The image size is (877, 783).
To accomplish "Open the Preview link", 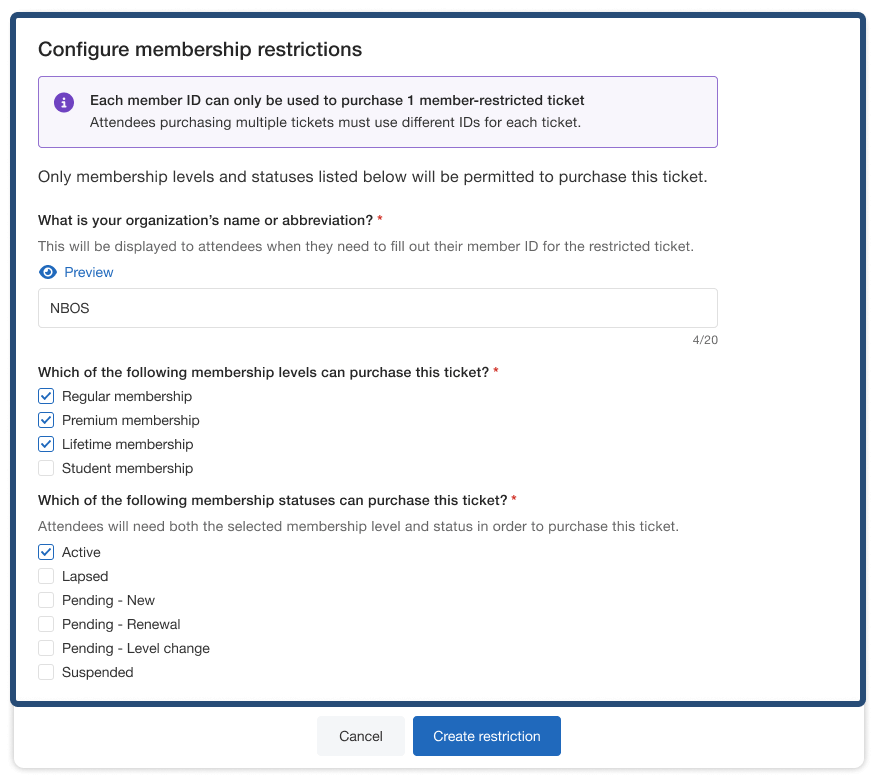I will coord(89,272).
